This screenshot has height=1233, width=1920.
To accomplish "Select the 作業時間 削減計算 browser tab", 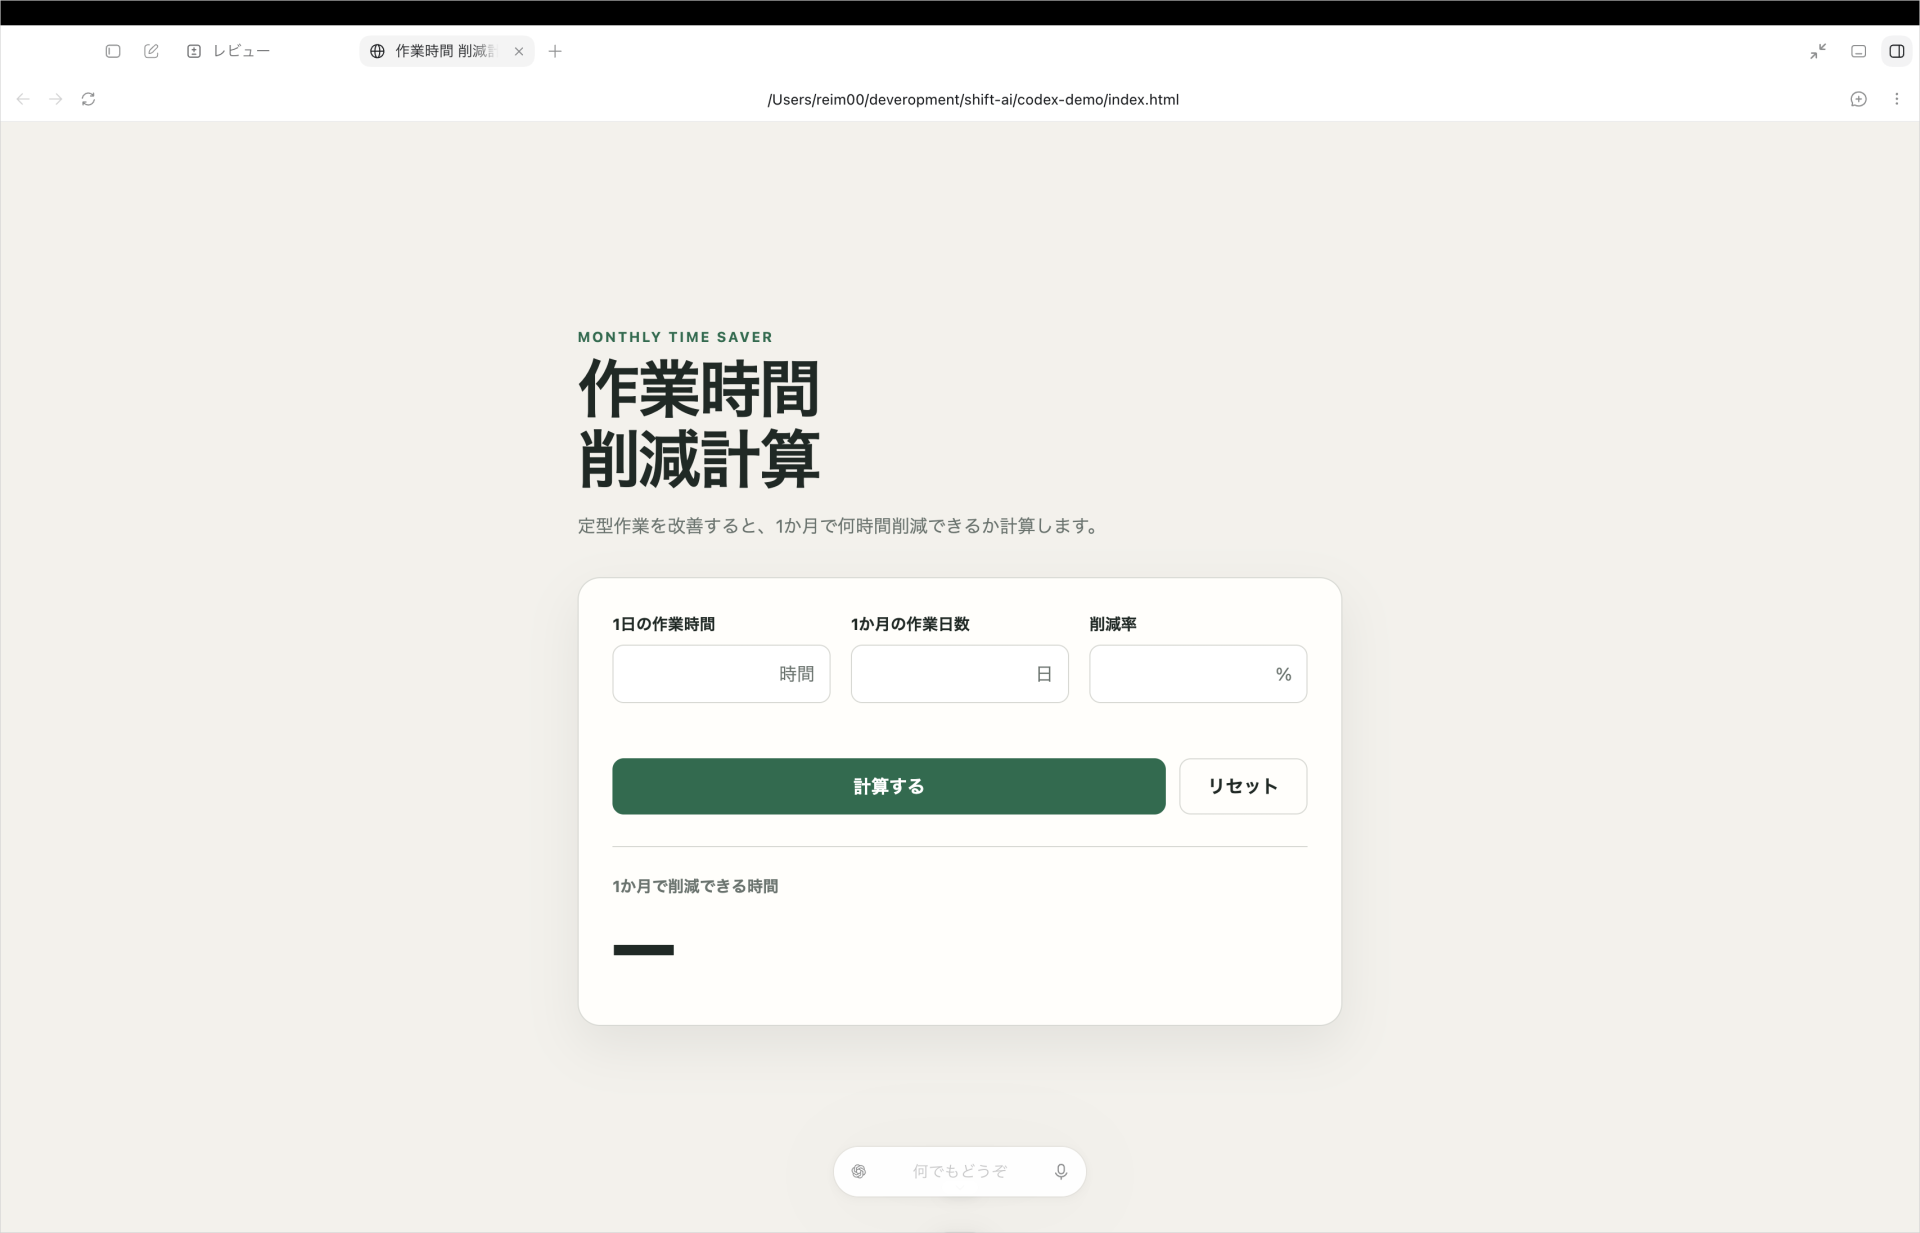I will (445, 51).
